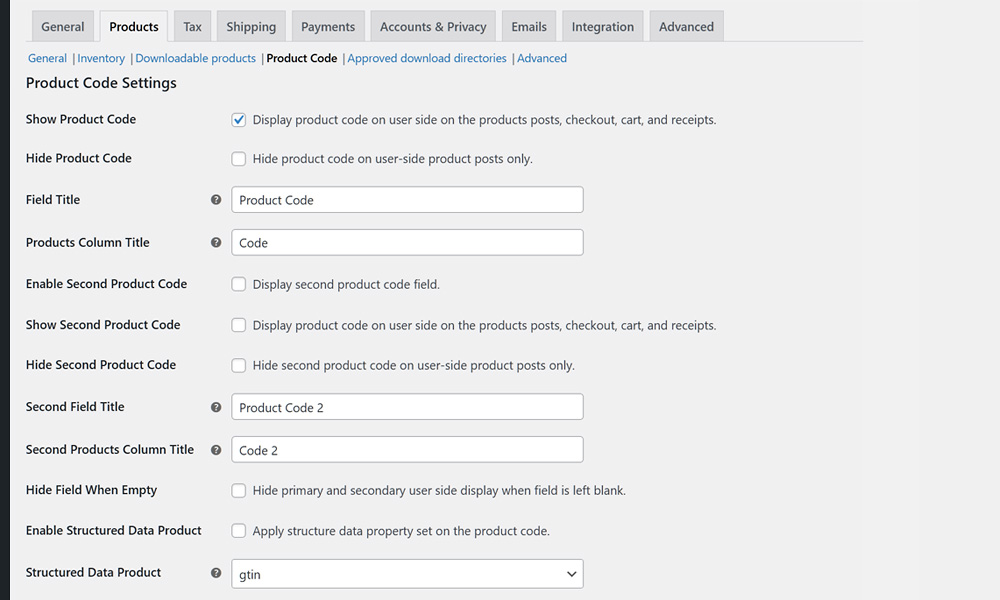Click 'Hide product code on user-side product posts only.' label
Viewport: 1000px width, 600px height.
392,159
